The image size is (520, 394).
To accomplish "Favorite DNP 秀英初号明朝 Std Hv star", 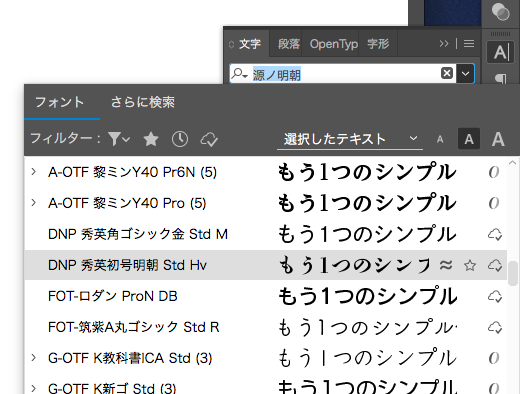I will 470,265.
